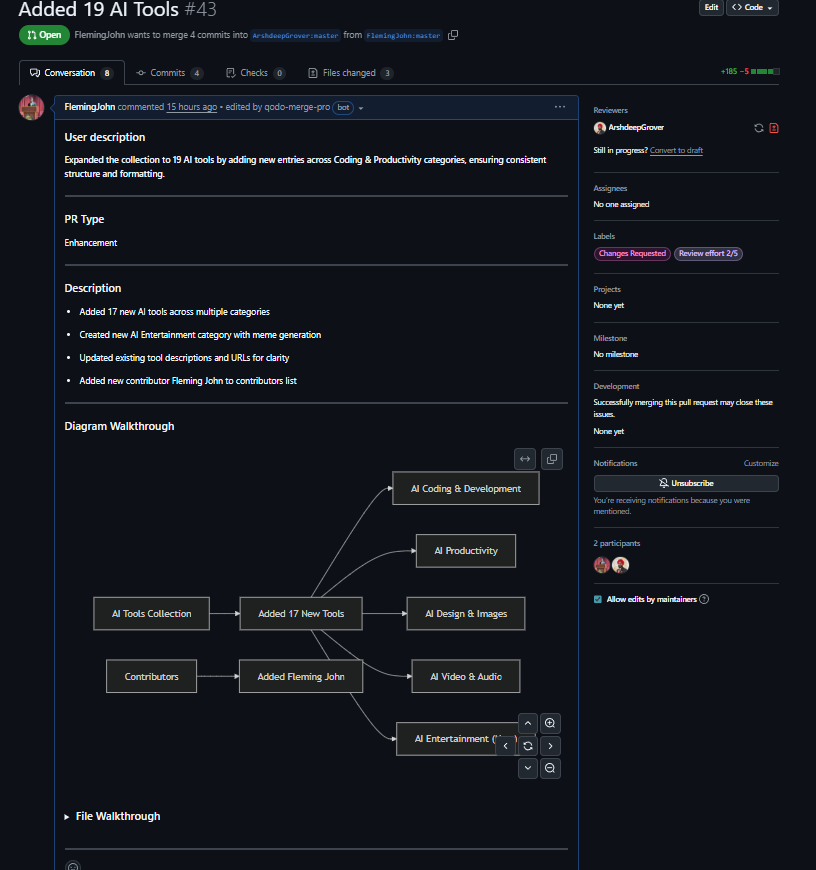Select the Contributors diagram node
816x870 pixels.
tap(151, 676)
